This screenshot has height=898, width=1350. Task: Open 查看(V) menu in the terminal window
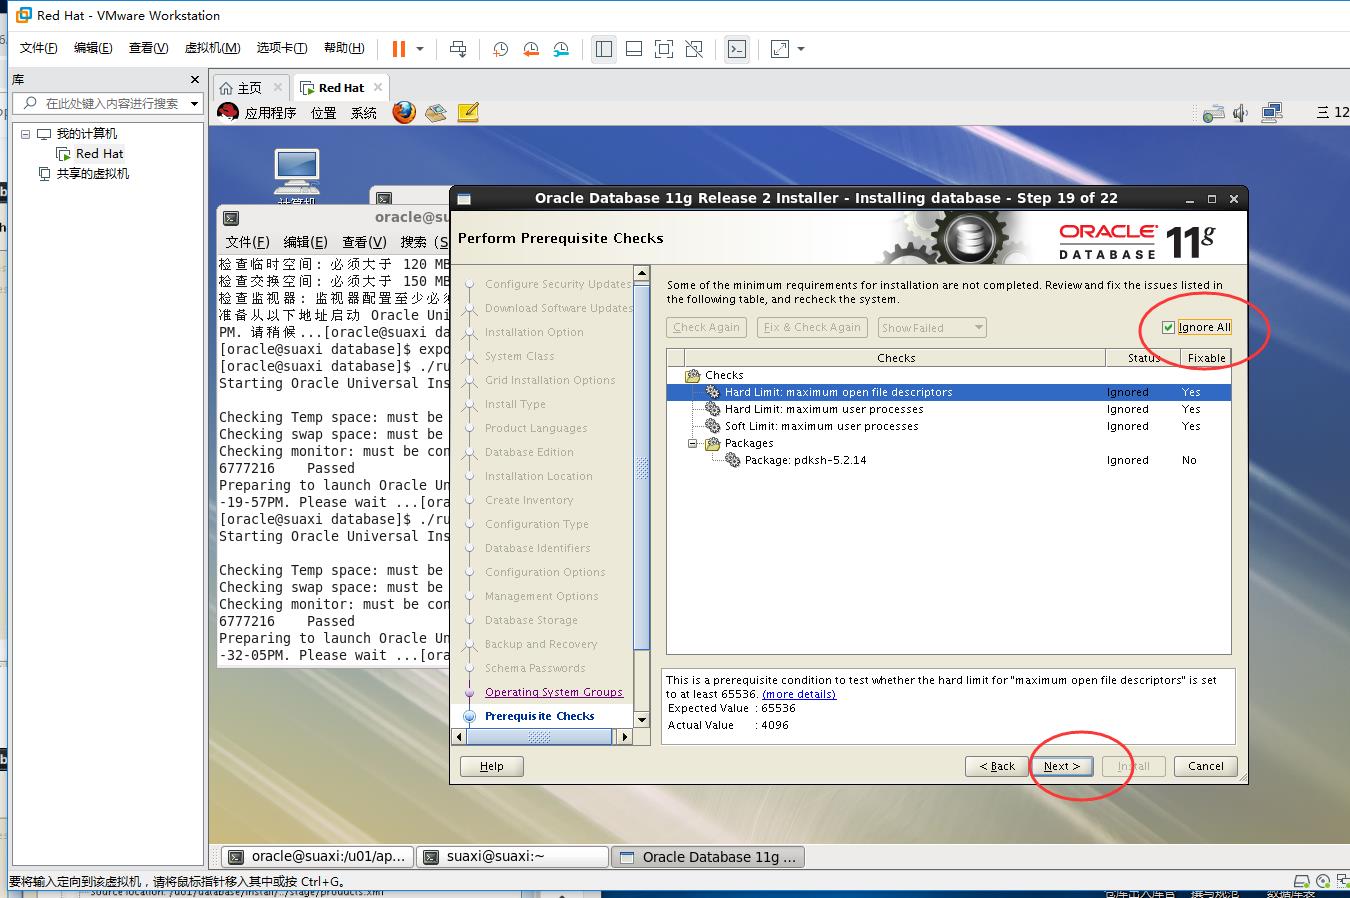[x=364, y=242]
